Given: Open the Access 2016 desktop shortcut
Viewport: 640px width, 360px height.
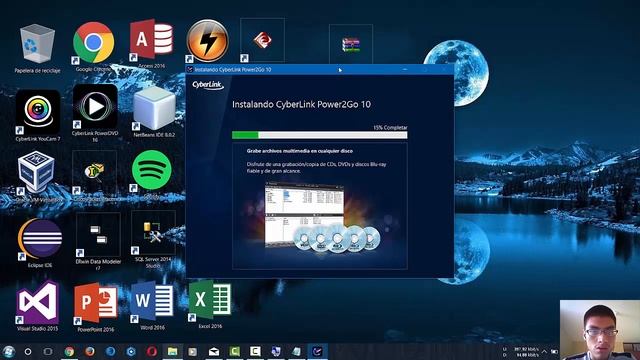Looking at the screenshot, I should pyautogui.click(x=151, y=40).
